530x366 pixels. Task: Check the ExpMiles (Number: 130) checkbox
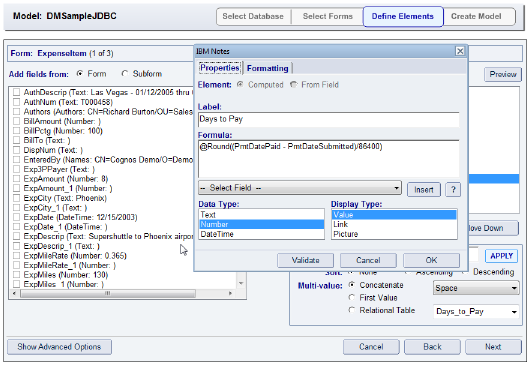tap(16, 275)
